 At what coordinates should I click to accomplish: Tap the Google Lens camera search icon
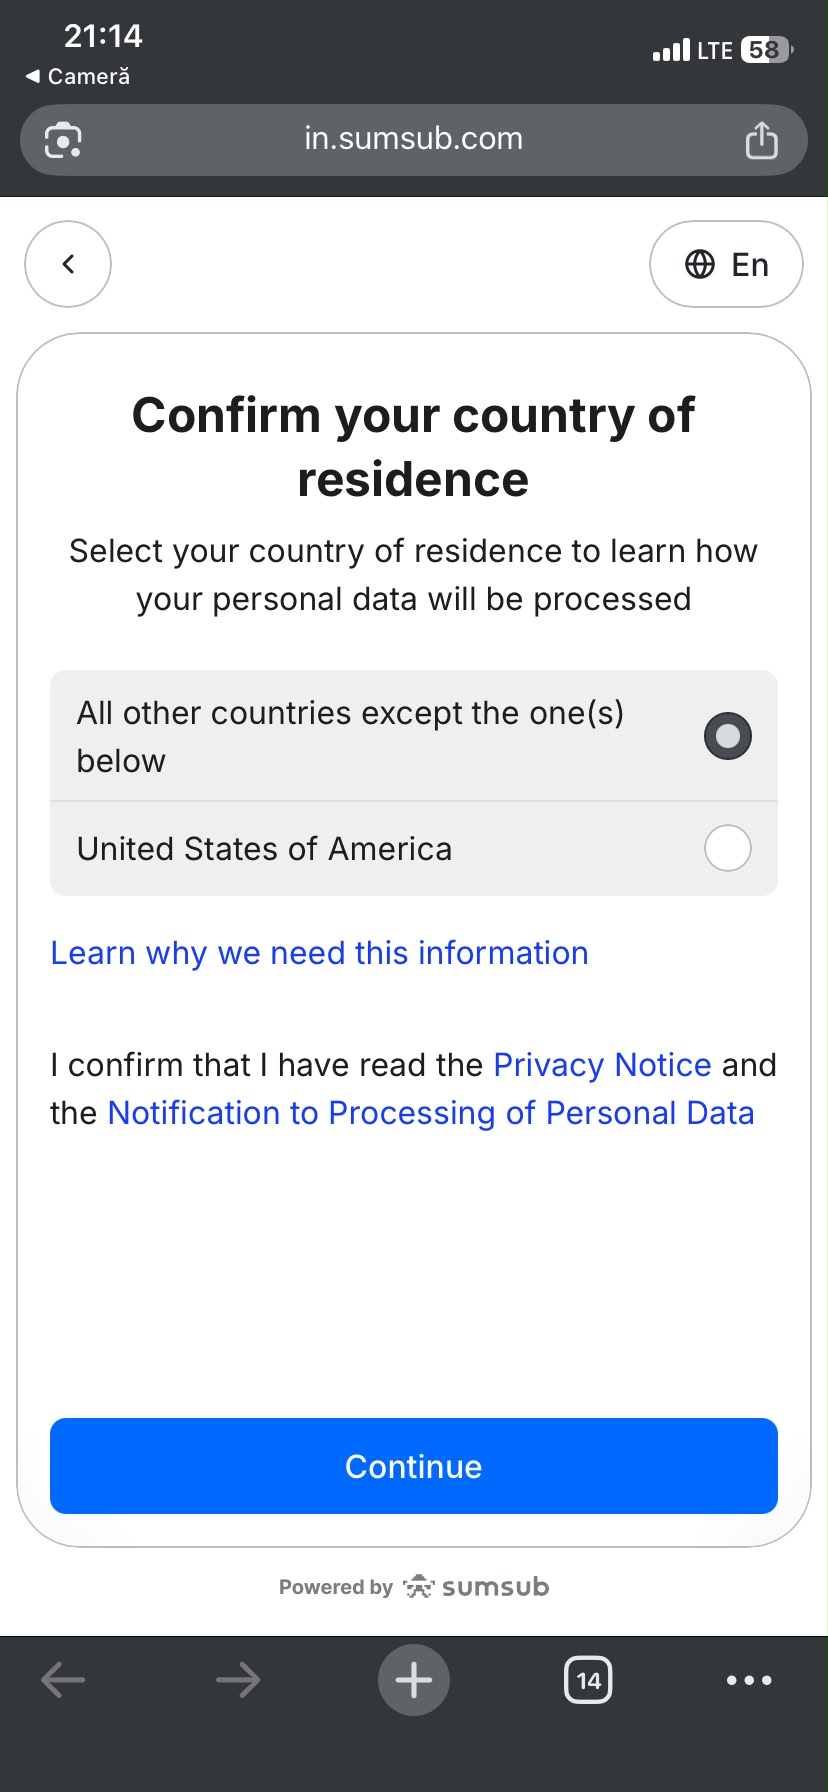click(63, 140)
